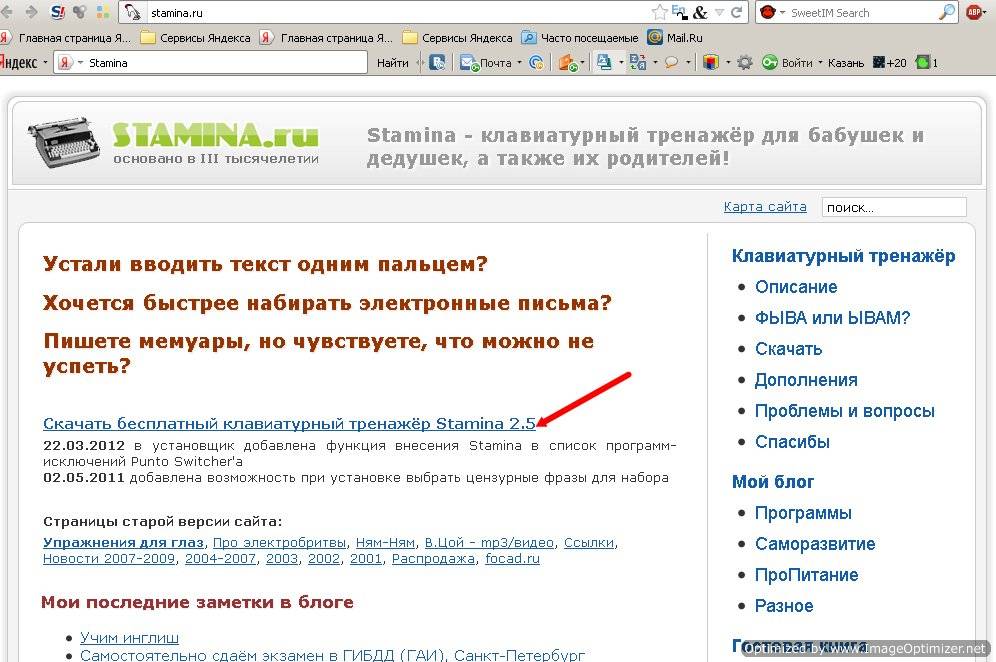Open first 'Сервисы Яндекса' bookmarks folder
The image size is (996, 662).
[x=196, y=37]
